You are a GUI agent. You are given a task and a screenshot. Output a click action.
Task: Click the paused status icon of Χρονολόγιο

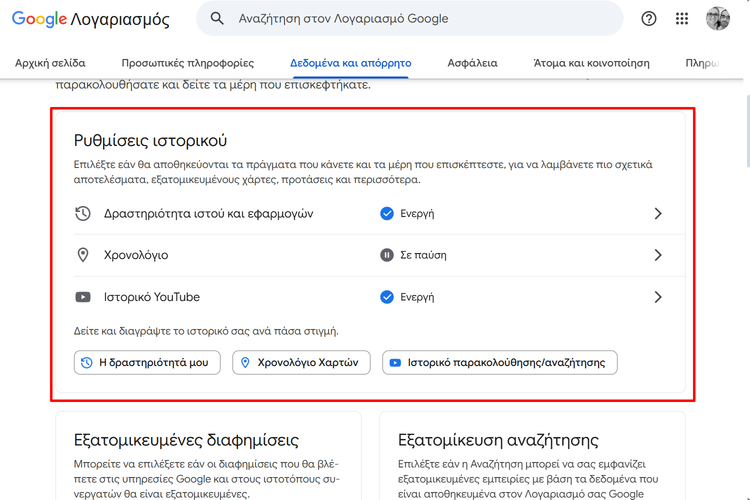[x=386, y=255]
